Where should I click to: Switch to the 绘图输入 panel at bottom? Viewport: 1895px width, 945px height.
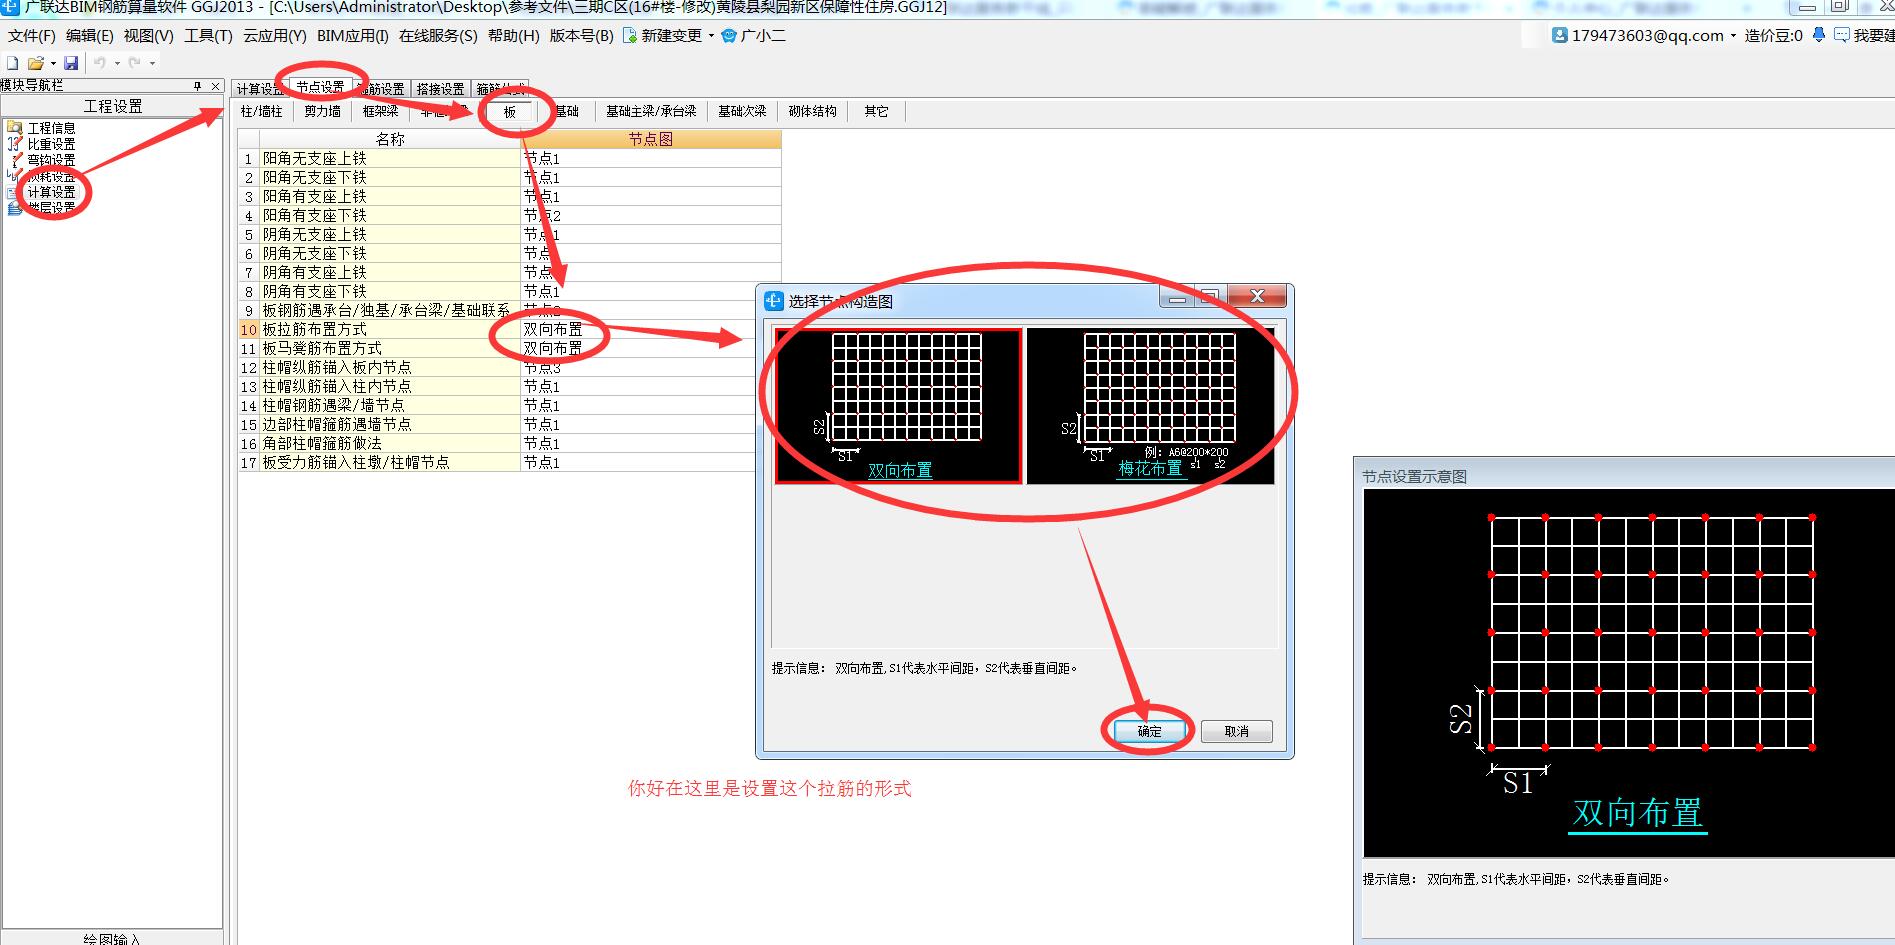click(112, 938)
